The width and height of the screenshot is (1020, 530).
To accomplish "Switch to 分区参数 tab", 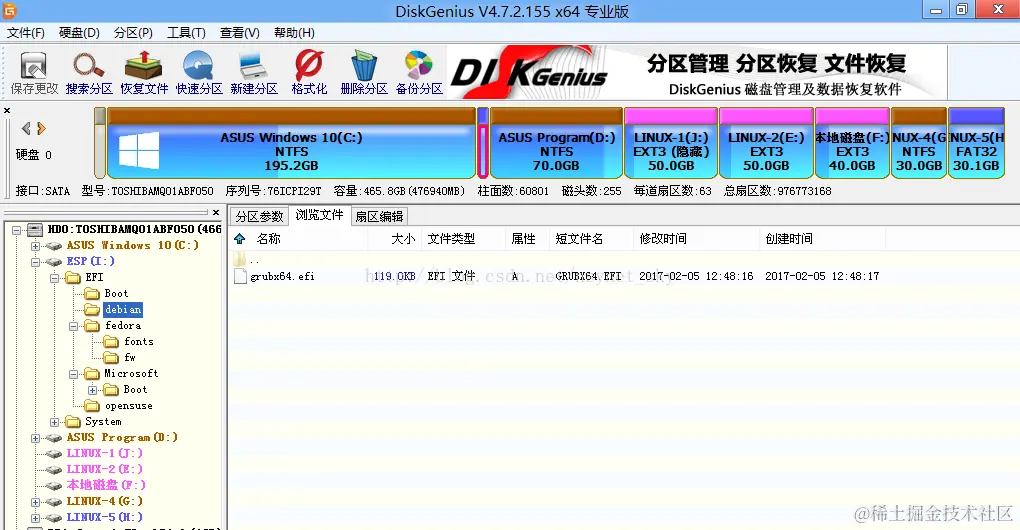I will [x=259, y=217].
